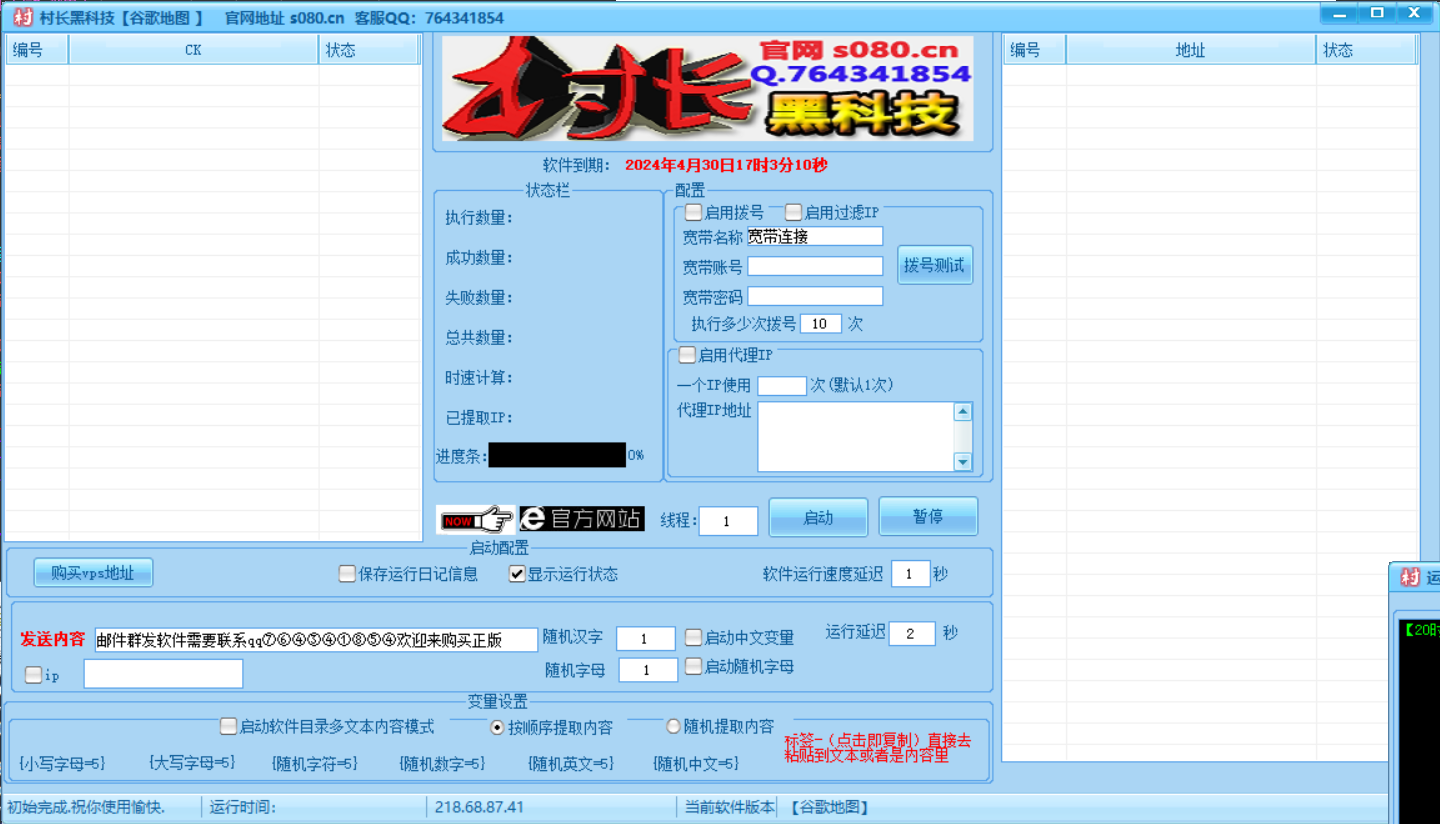The image size is (1440, 824).
Task: Select 按顺序提取内容 radio button
Action: (x=498, y=727)
